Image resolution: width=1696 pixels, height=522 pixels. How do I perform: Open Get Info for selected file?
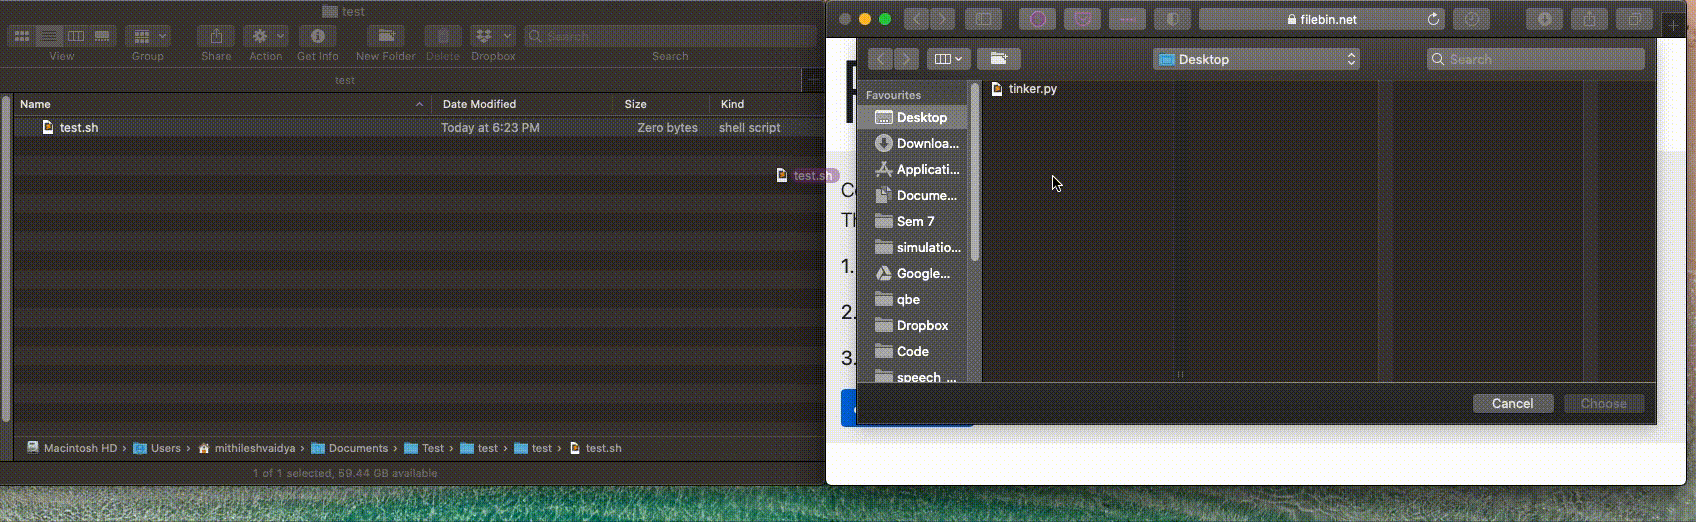(x=317, y=36)
